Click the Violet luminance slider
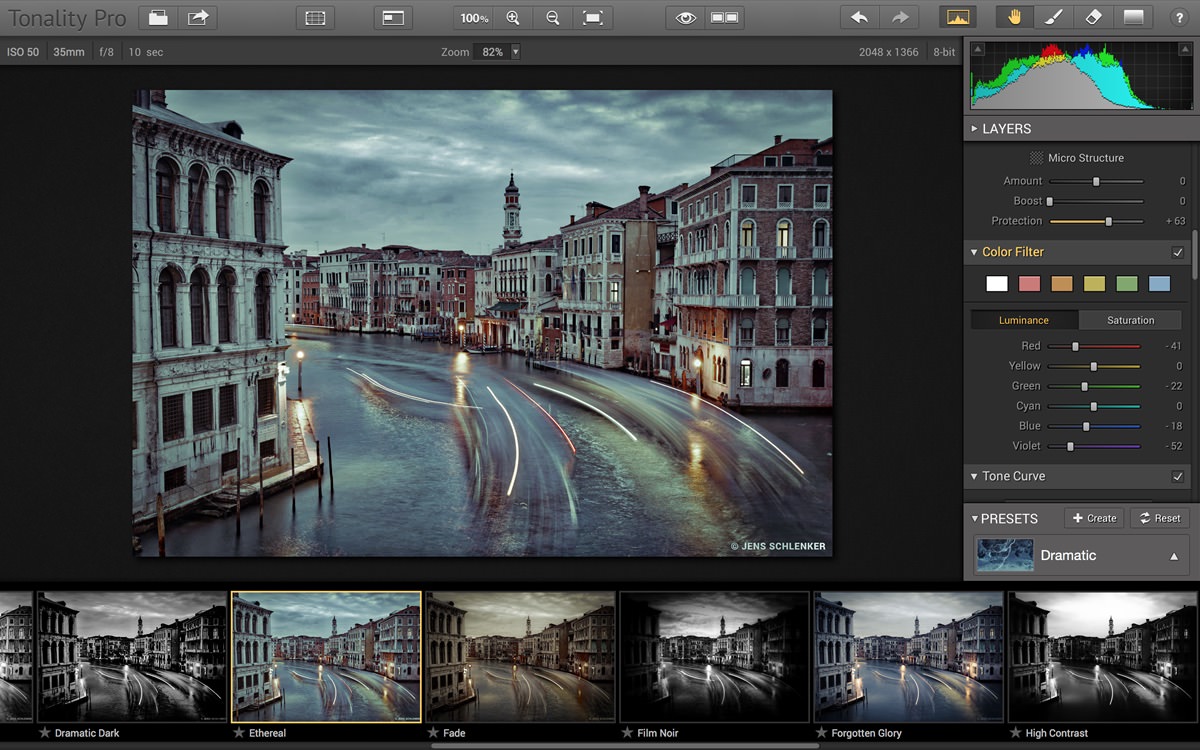The height and width of the screenshot is (750, 1200). pyautogui.click(x=1094, y=446)
